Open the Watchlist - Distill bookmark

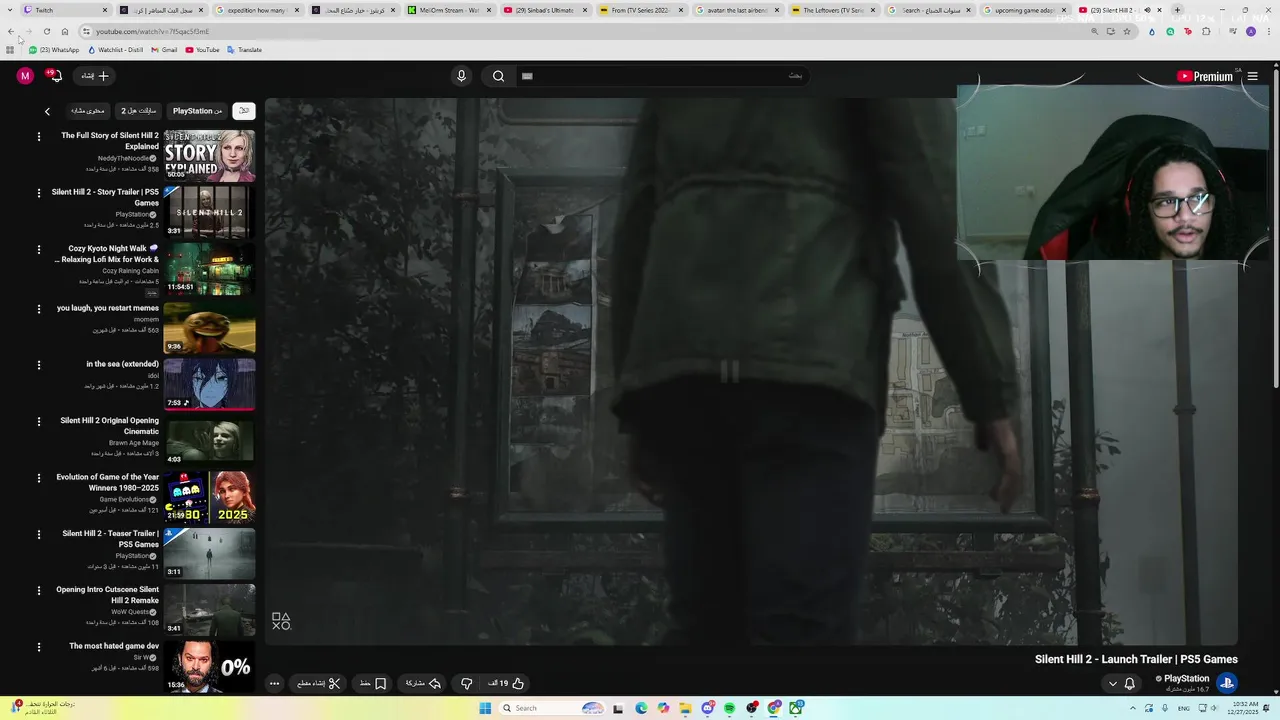(x=115, y=49)
